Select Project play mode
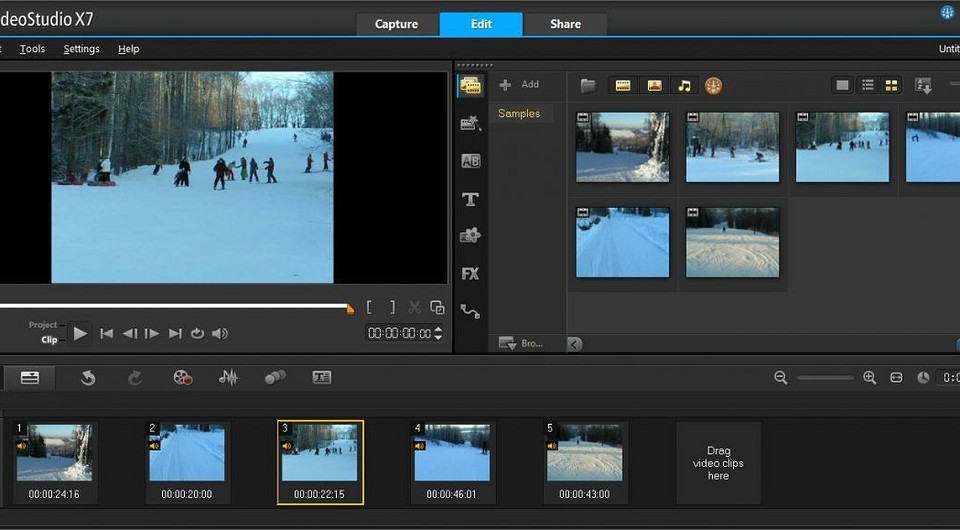Screen dimensions: 960x530 [x=43, y=325]
